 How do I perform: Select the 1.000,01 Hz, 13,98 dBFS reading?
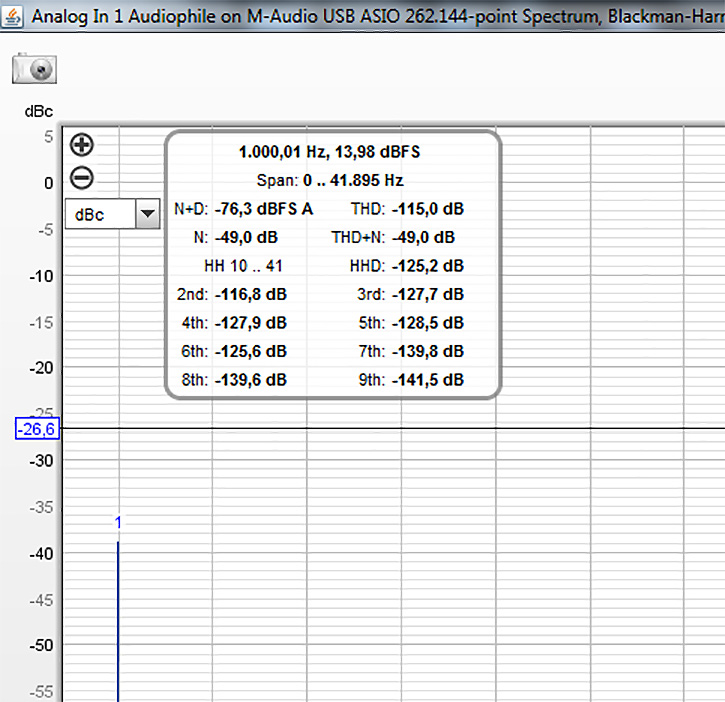(329, 152)
